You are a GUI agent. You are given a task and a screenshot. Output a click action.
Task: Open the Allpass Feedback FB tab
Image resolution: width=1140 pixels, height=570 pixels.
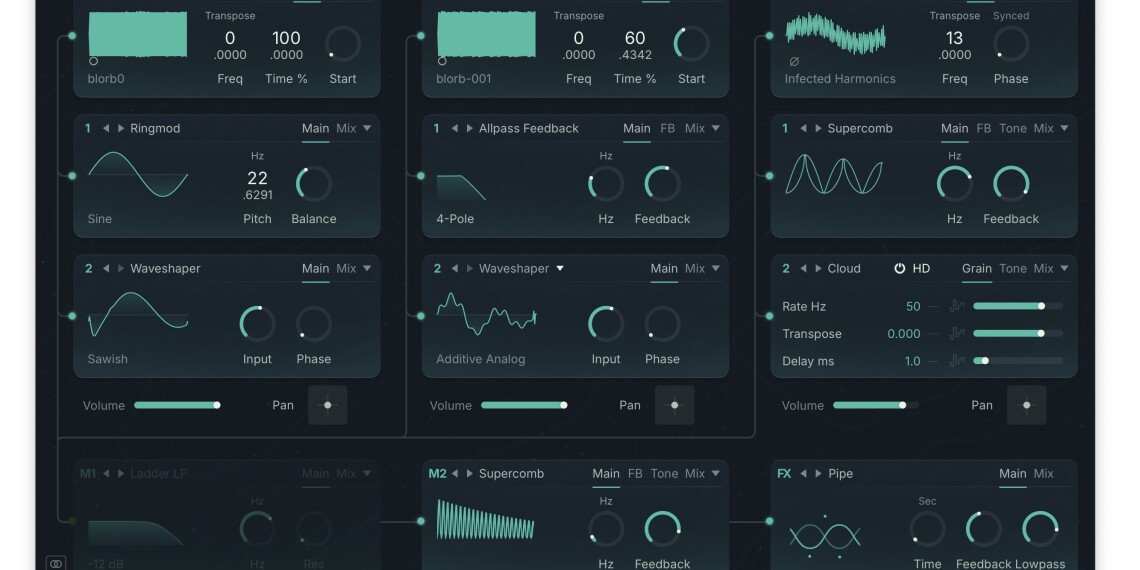[x=667, y=128]
